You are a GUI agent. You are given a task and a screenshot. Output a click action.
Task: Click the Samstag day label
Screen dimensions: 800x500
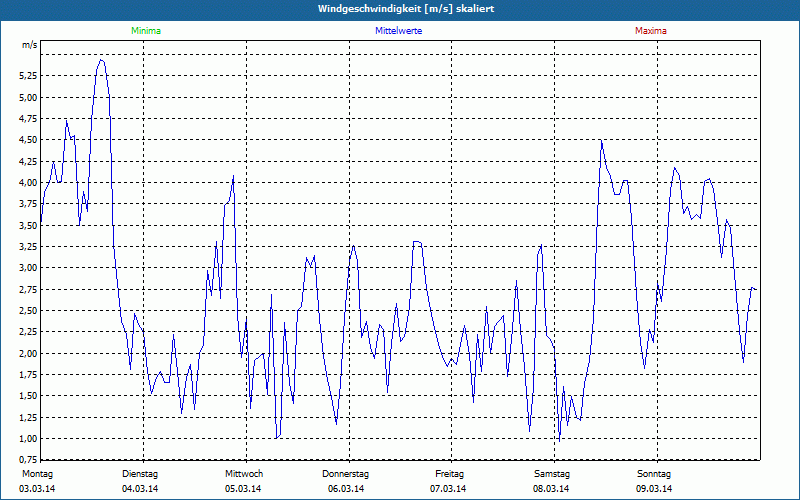tap(552, 473)
